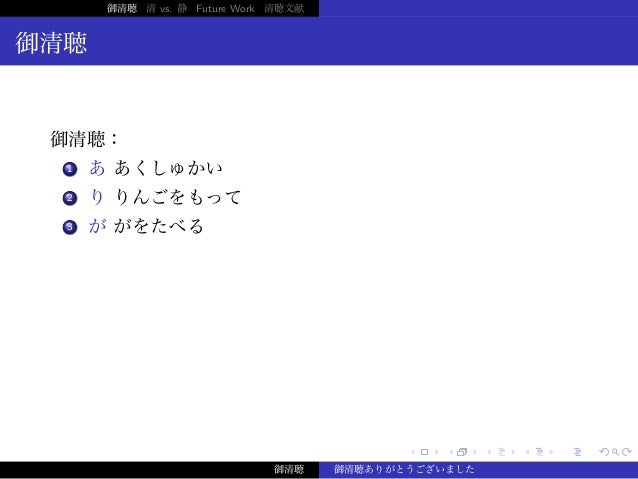Go to next section arrow
This screenshot has width=638, height=479.
551,452
